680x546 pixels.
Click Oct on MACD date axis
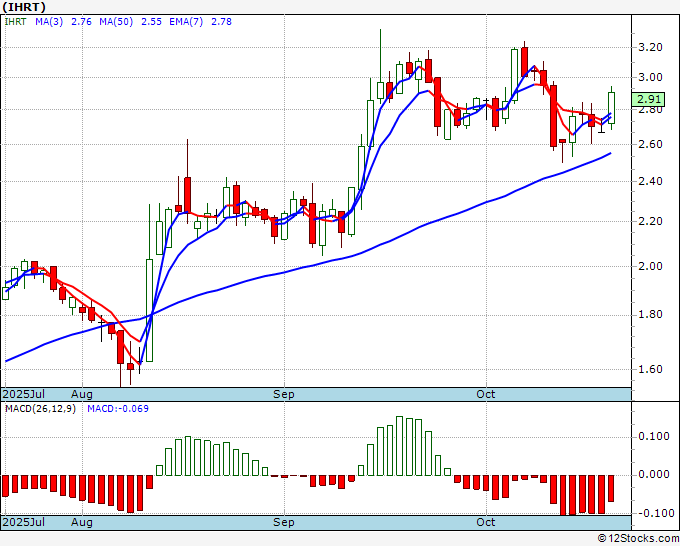[486, 522]
